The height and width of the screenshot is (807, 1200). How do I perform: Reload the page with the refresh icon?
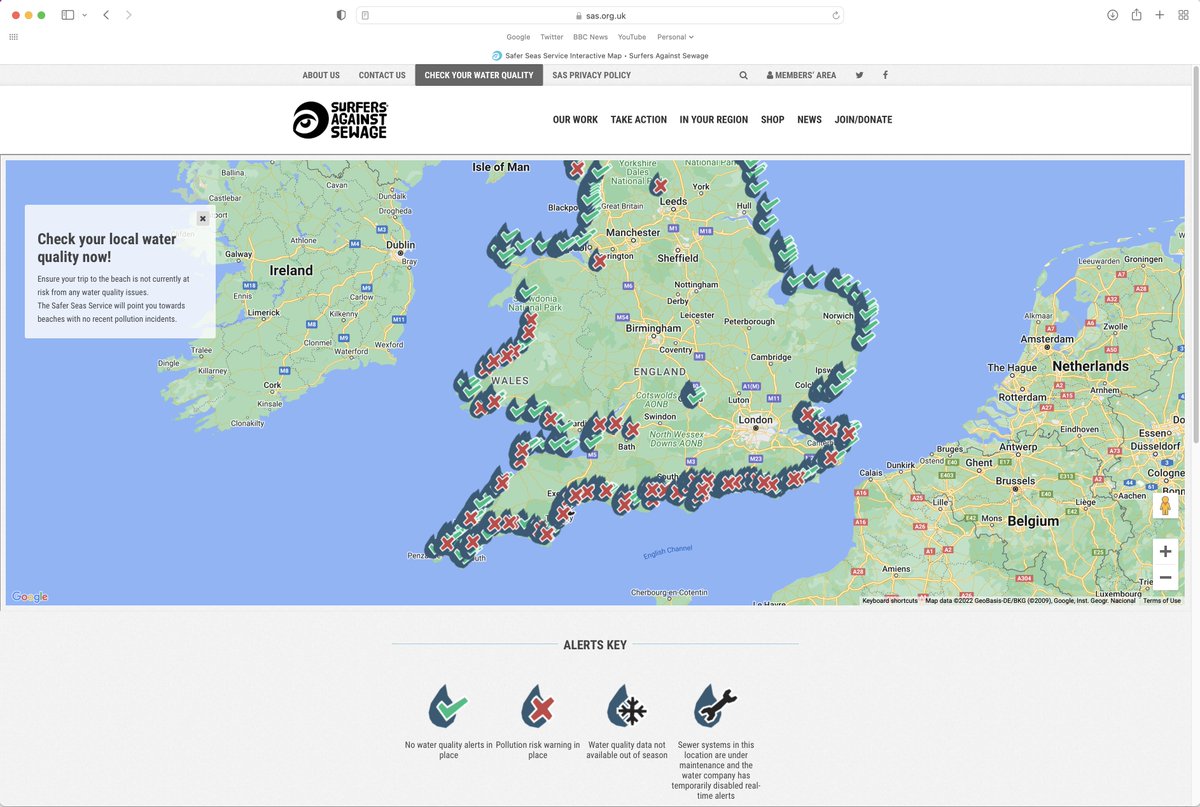835,15
